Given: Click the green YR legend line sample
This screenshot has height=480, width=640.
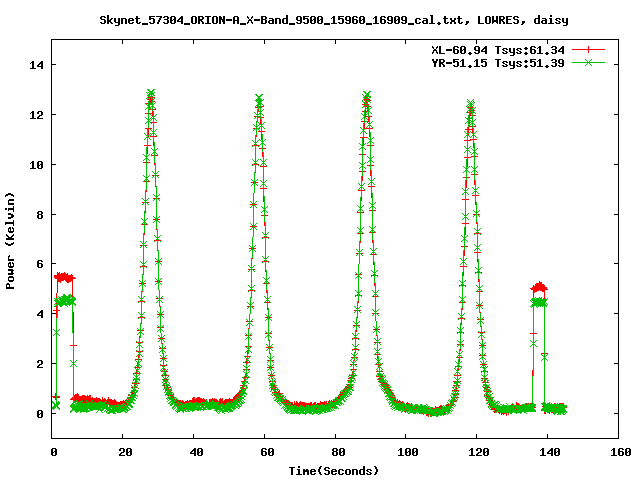Looking at the screenshot, I should click(x=588, y=62).
